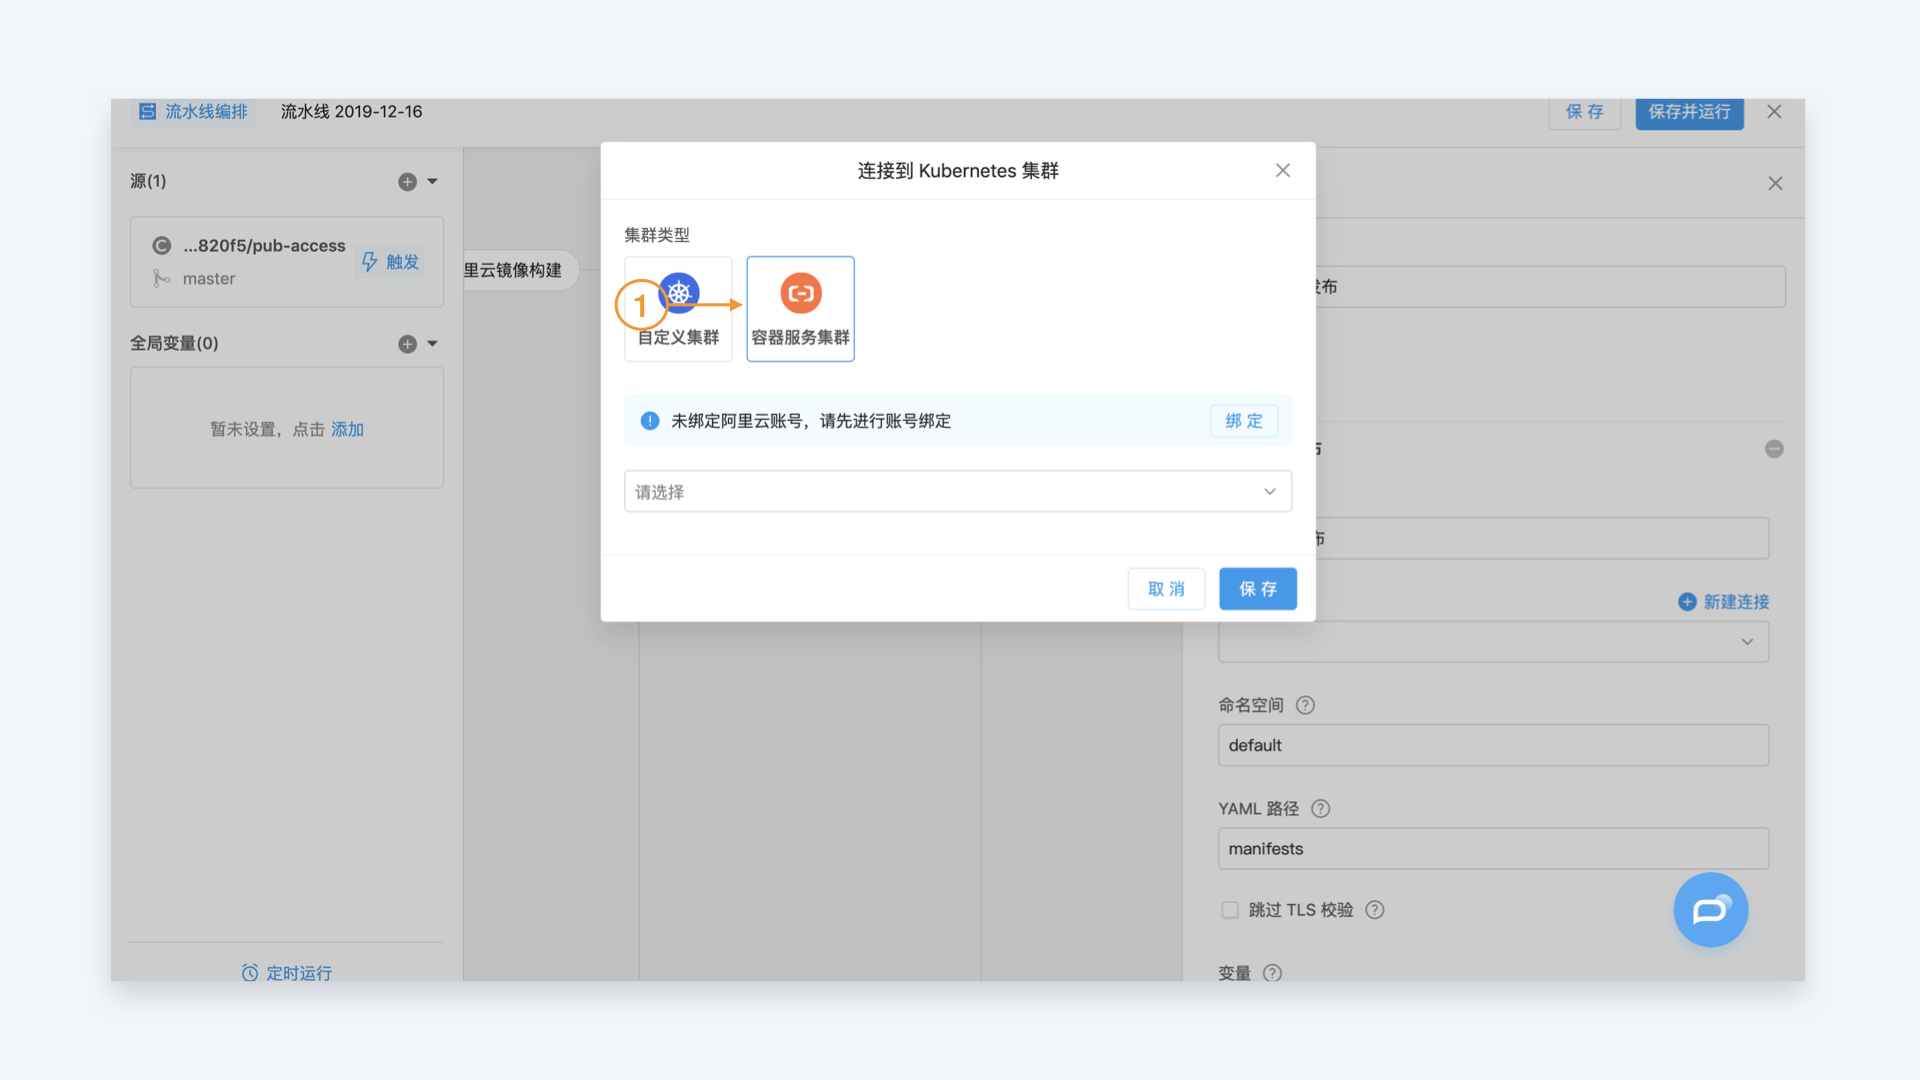Click the gray minus remove icon in right panel

click(1775, 449)
